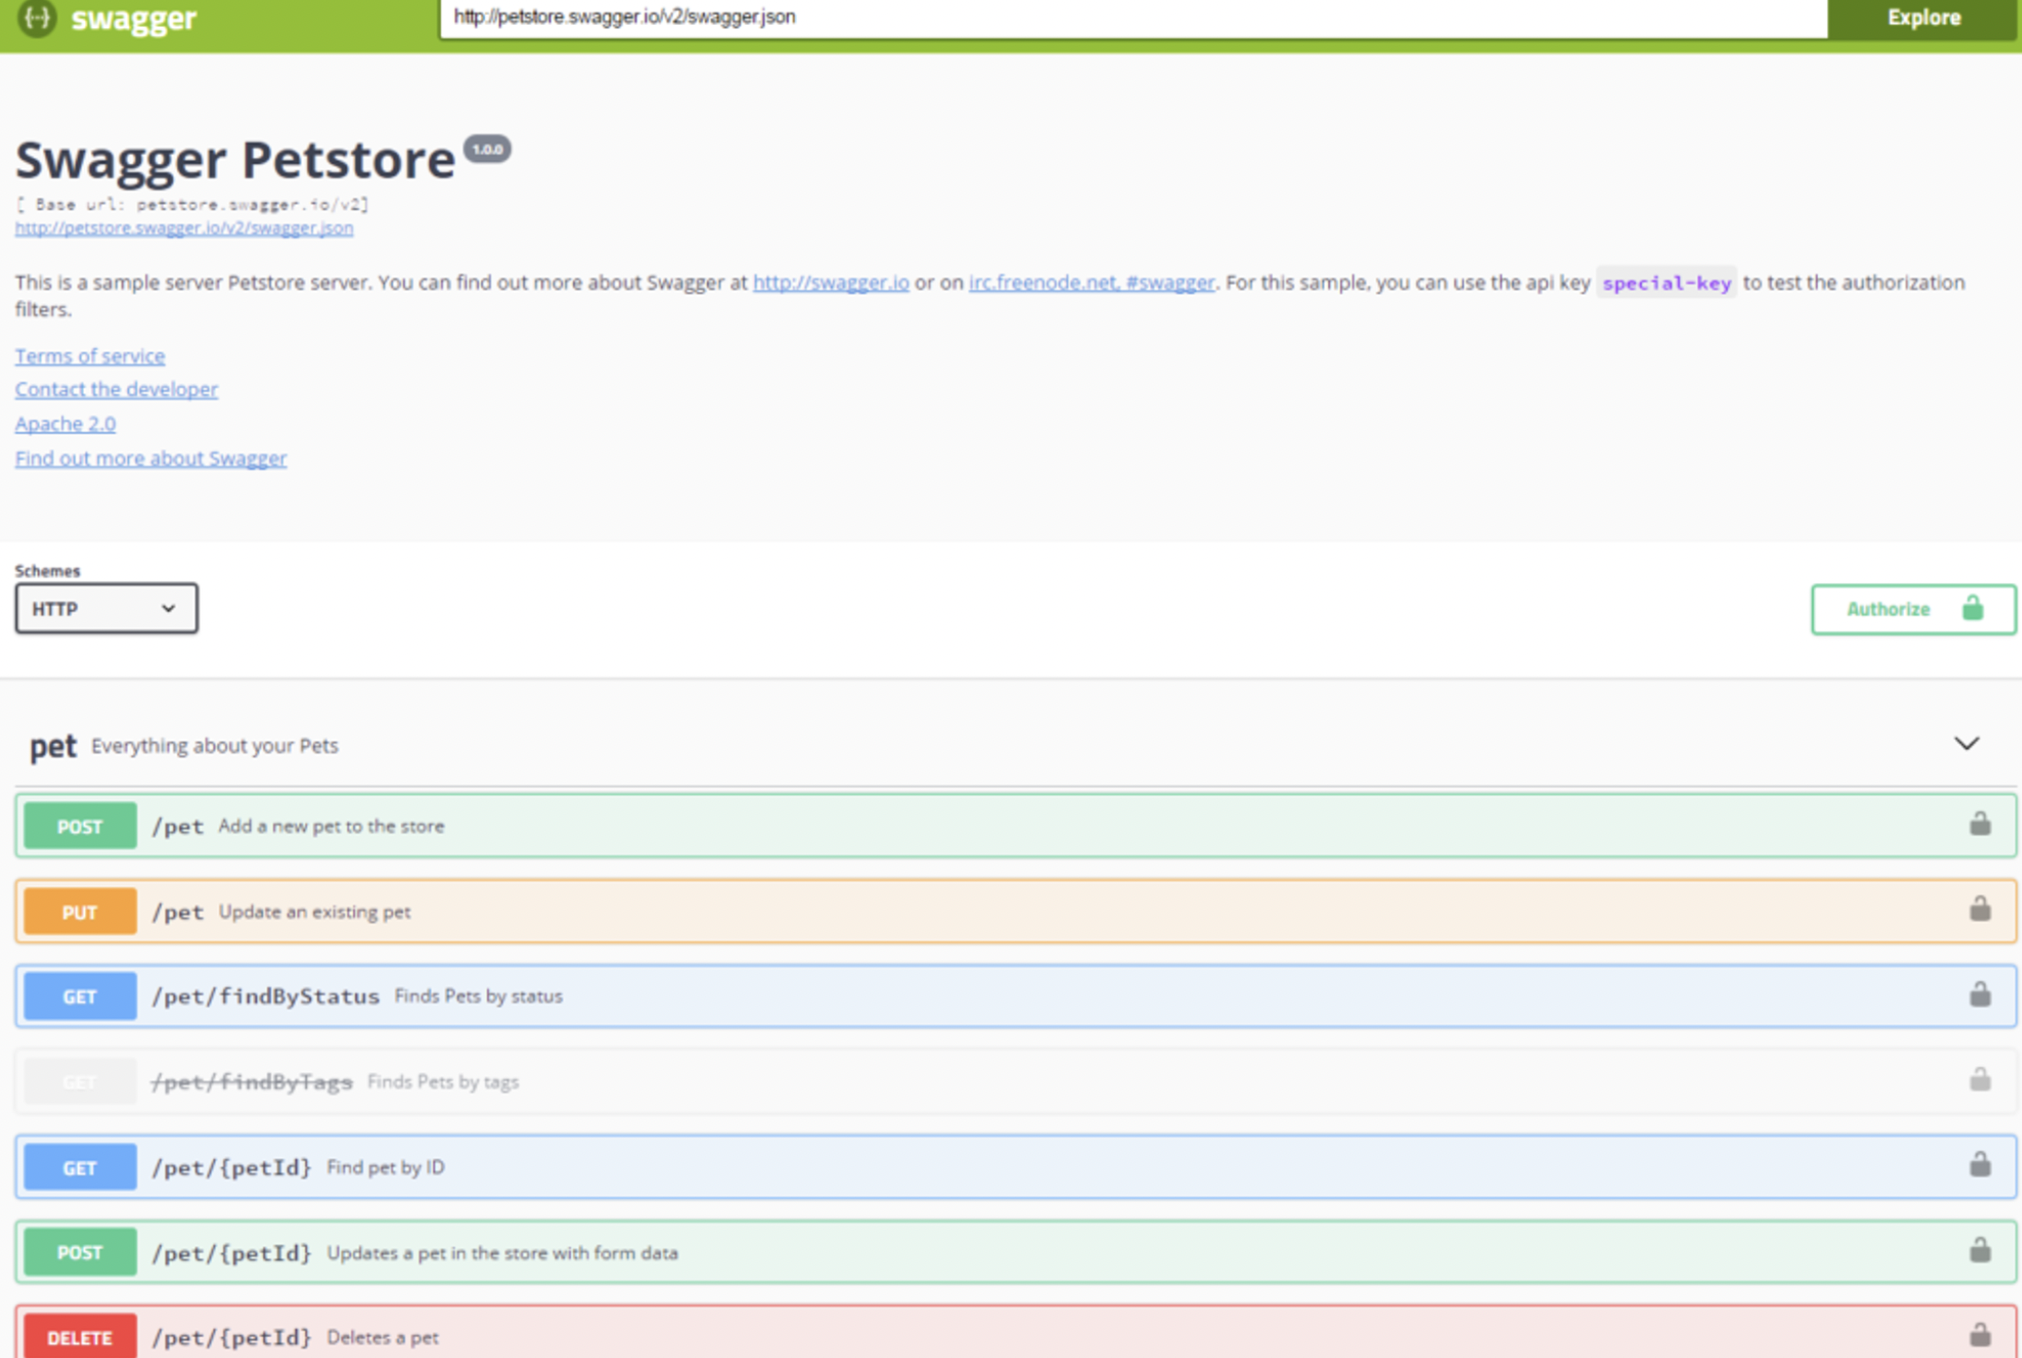Open the Apache 2.0 license link

pyautogui.click(x=65, y=424)
